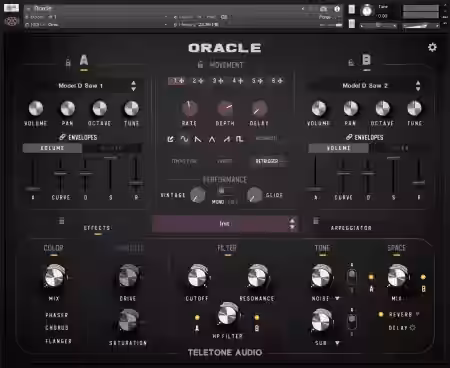Click the layer A Curve slider
The image size is (450, 368).
(x=60, y=174)
